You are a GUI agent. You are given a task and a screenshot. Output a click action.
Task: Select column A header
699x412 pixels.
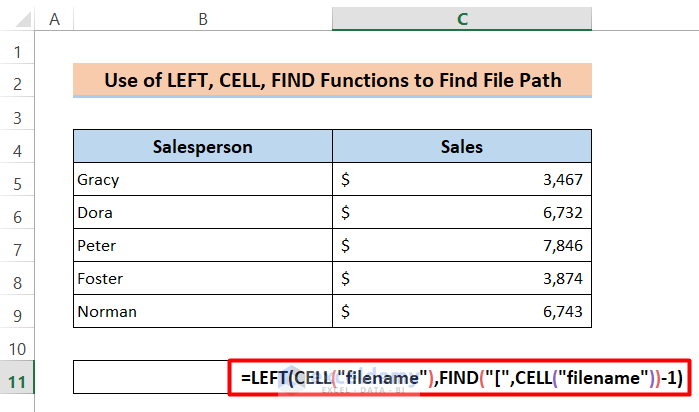tap(53, 18)
